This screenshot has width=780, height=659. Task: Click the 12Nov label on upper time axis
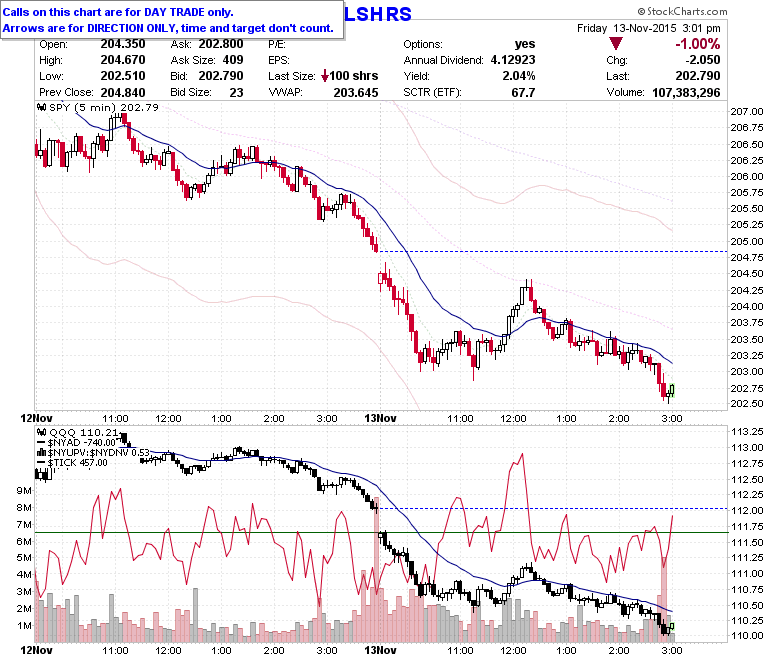(x=36, y=418)
